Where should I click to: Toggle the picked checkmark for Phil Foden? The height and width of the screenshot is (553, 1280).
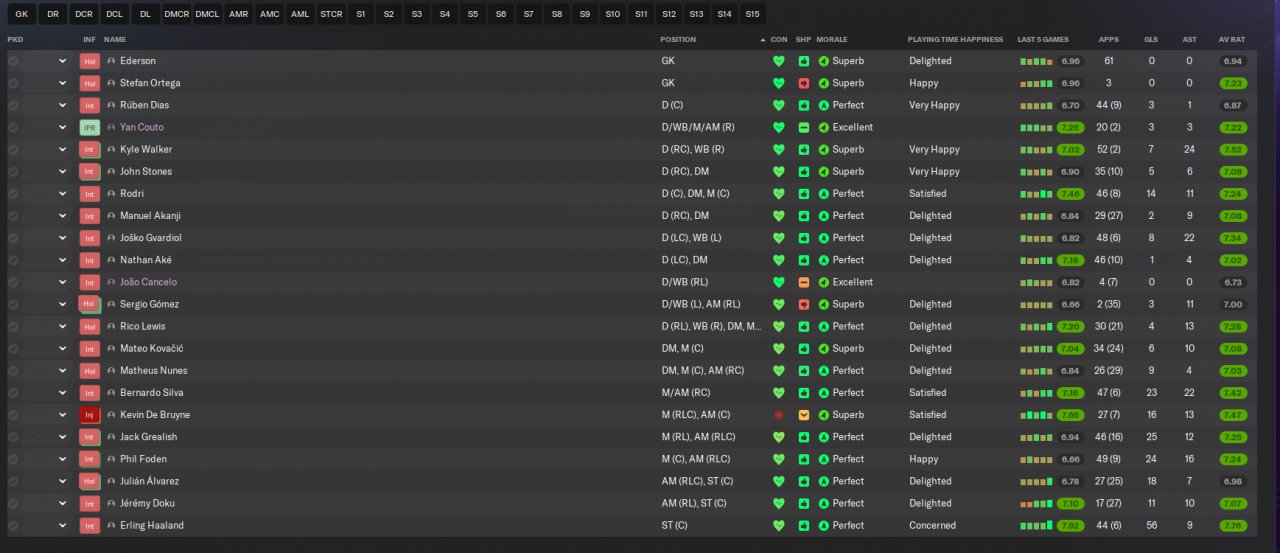point(13,459)
